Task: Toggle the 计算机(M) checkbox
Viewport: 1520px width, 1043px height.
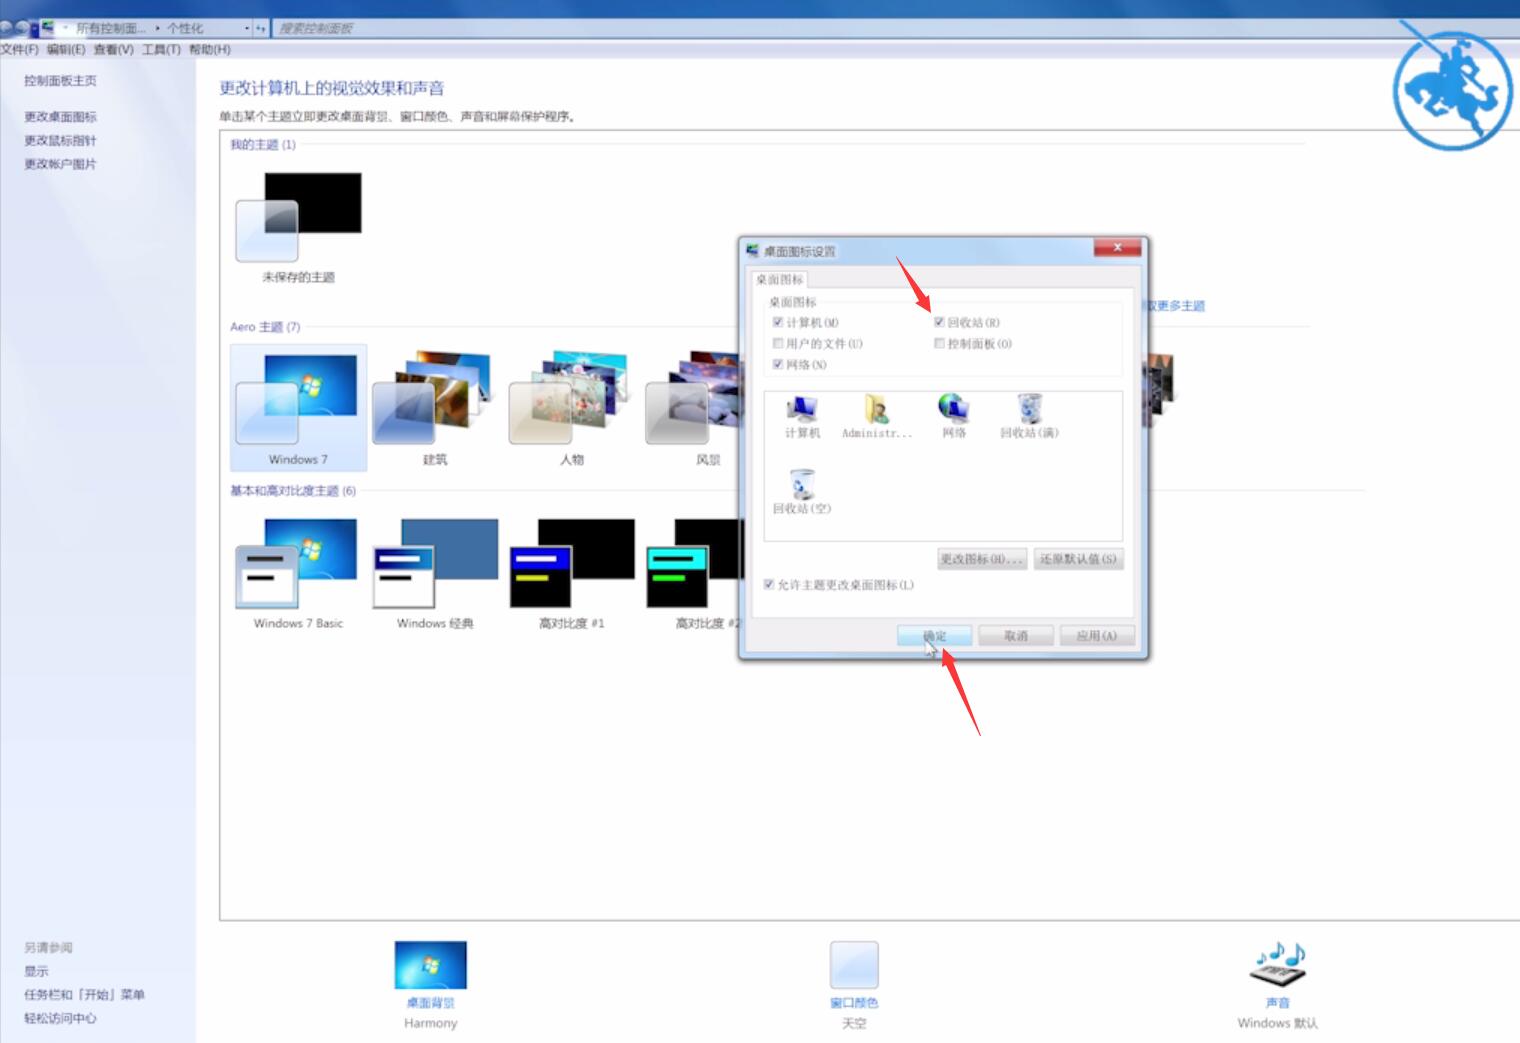Action: point(778,322)
